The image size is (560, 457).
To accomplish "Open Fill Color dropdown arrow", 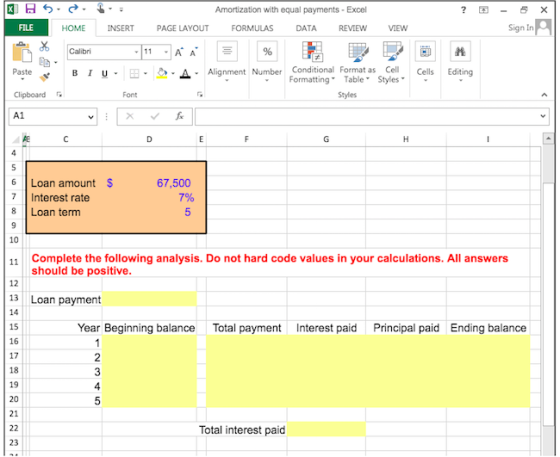I will pyautogui.click(x=173, y=74).
